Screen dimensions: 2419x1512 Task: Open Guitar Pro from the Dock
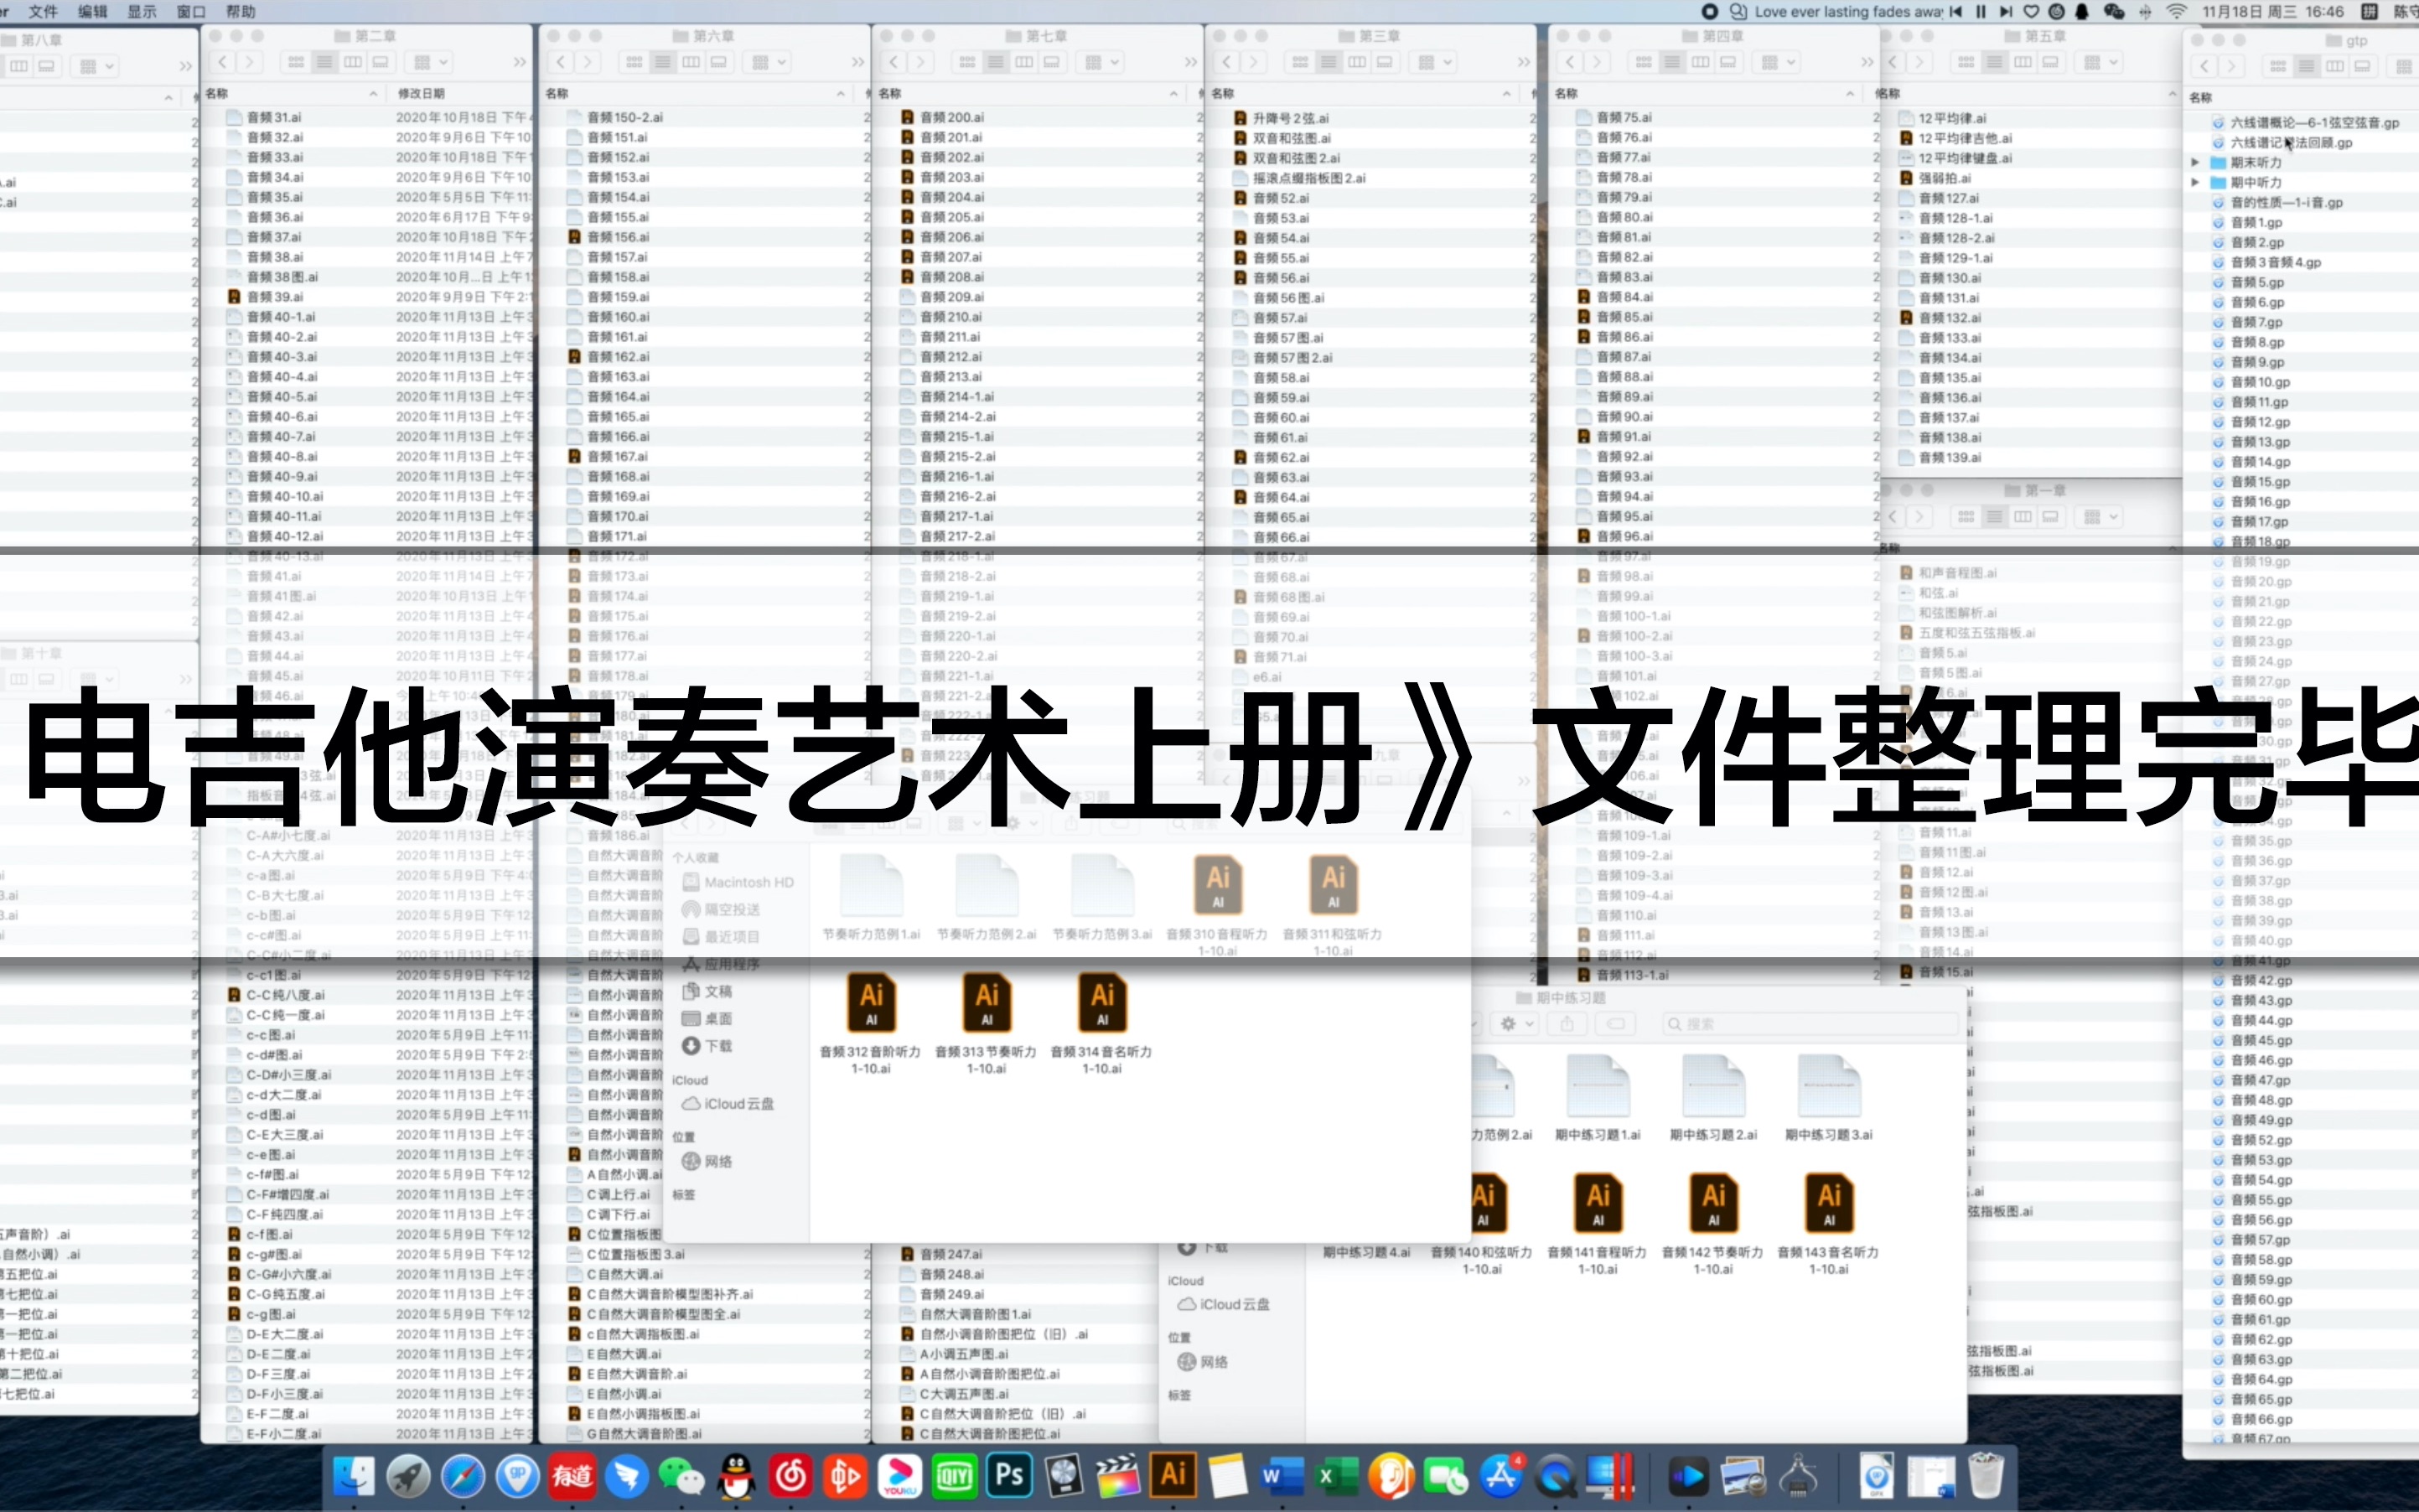coord(518,1475)
